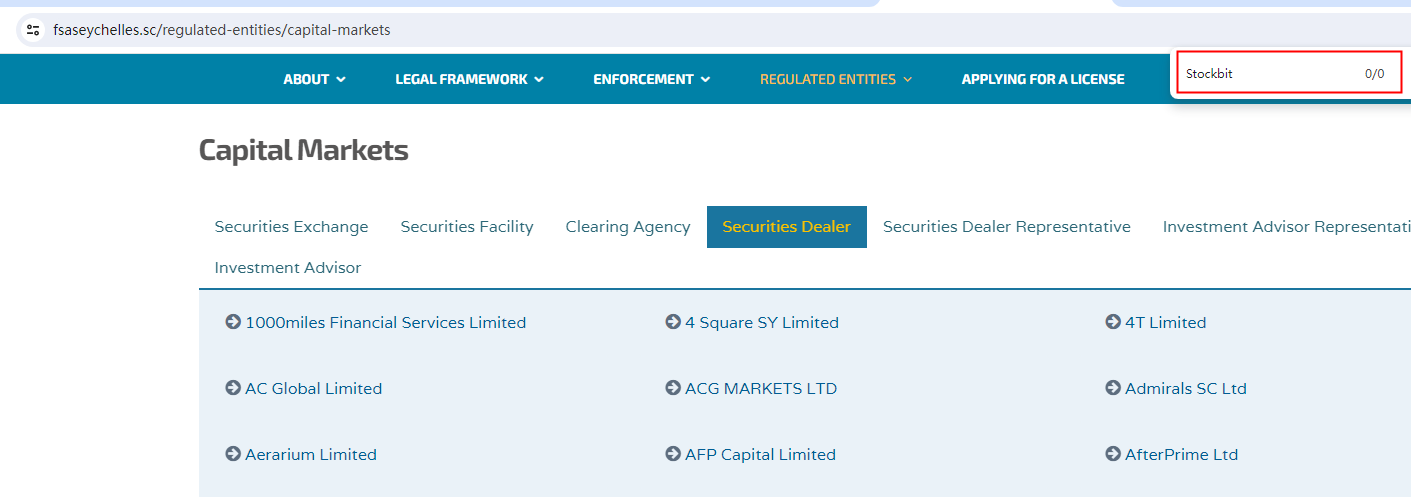Image resolution: width=1411 pixels, height=497 pixels.
Task: Click arrow icon beside 4T Limited
Action: (1113, 322)
